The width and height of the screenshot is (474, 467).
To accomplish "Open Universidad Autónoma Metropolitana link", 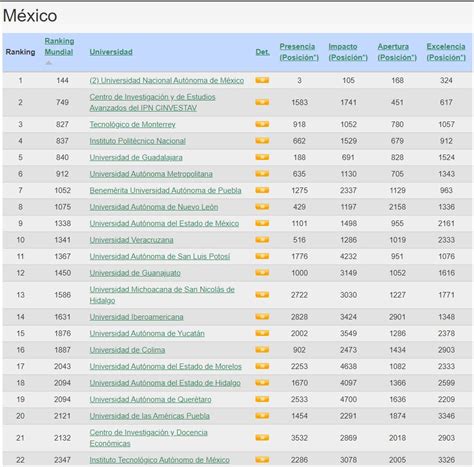I will [x=151, y=174].
